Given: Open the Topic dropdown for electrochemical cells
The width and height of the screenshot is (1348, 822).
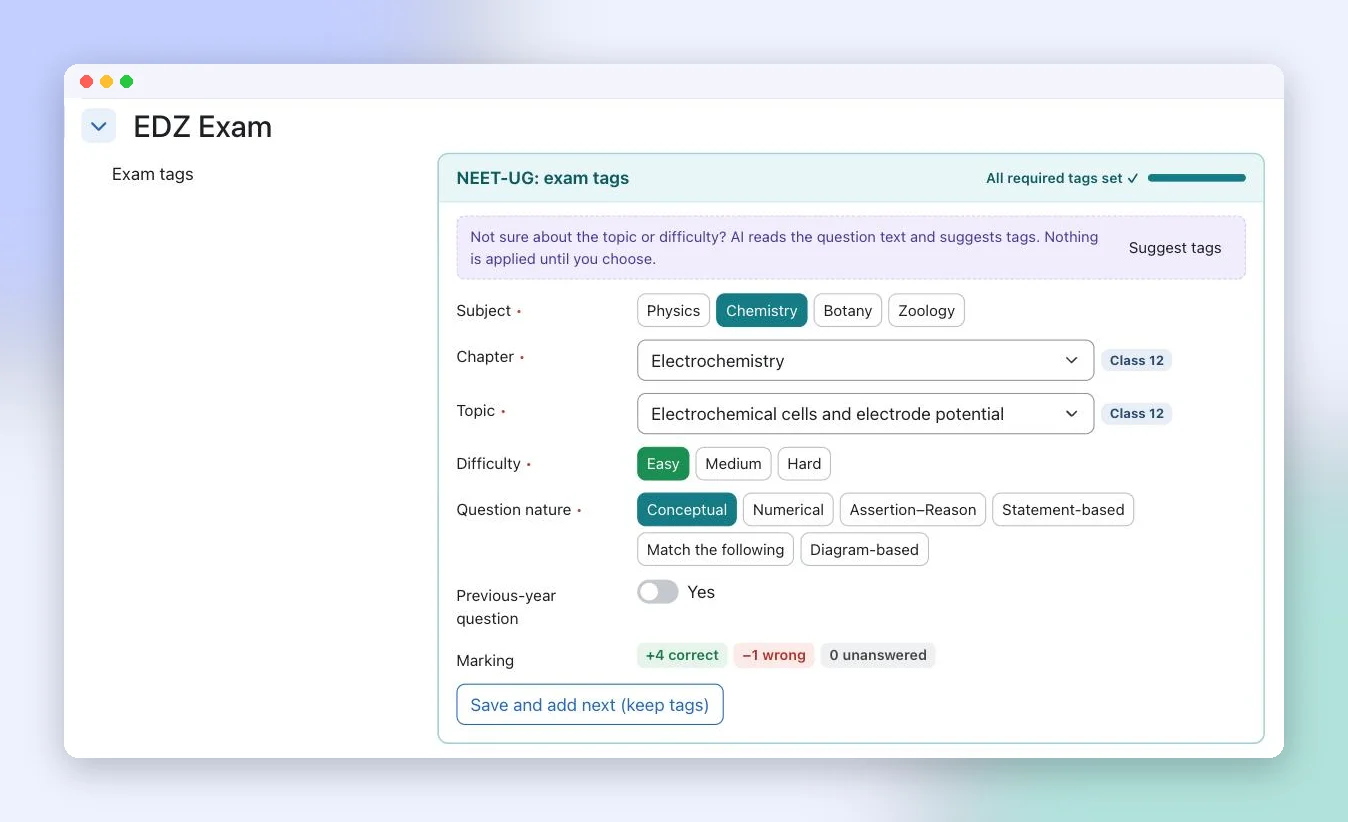Looking at the screenshot, I should click(x=865, y=413).
